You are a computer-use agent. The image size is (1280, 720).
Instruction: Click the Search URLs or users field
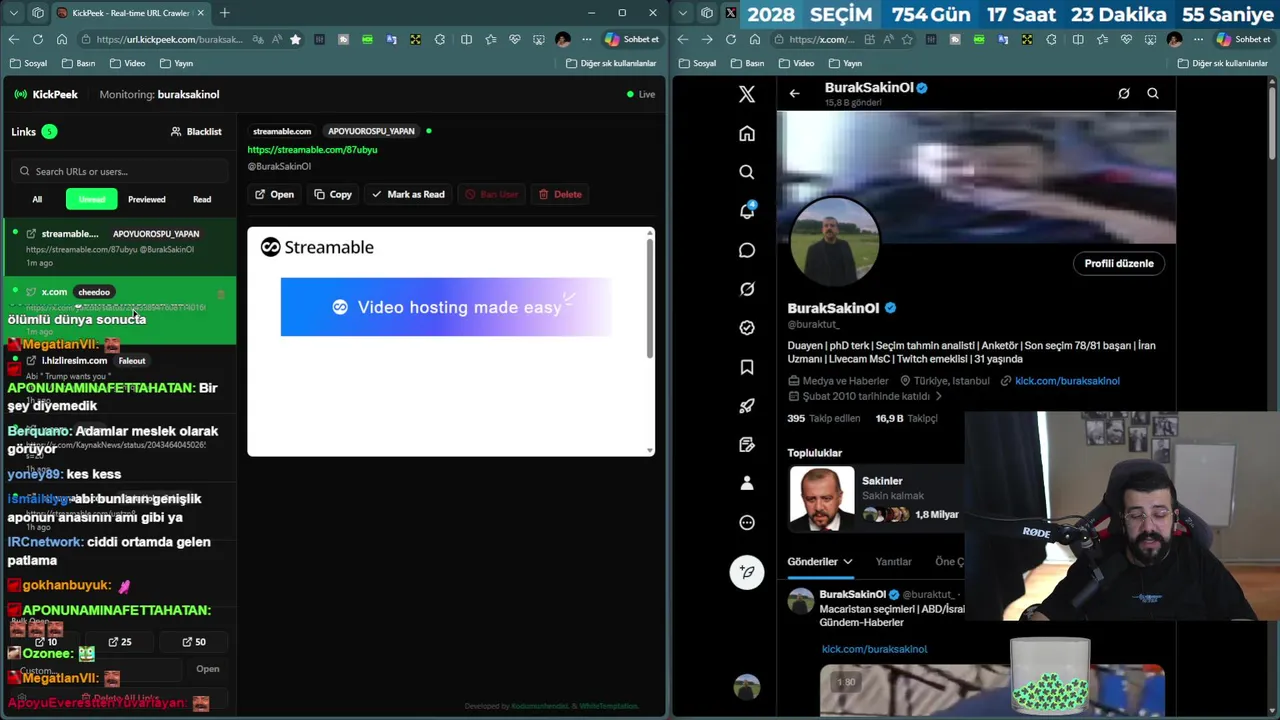pos(121,171)
